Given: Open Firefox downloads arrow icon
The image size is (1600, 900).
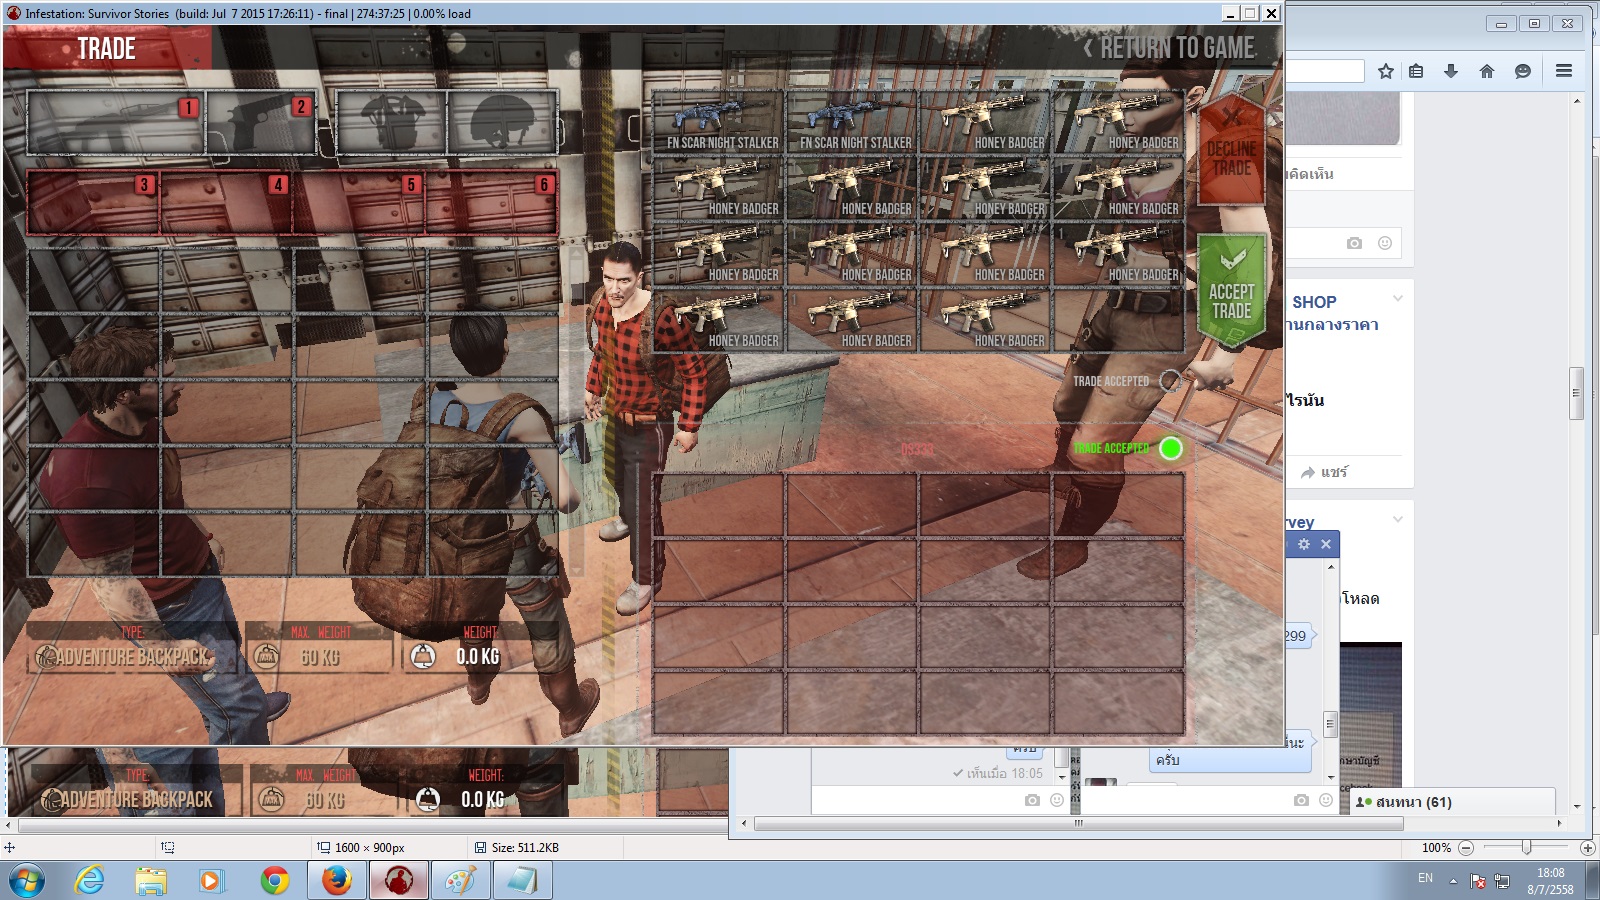Looking at the screenshot, I should point(1450,71).
